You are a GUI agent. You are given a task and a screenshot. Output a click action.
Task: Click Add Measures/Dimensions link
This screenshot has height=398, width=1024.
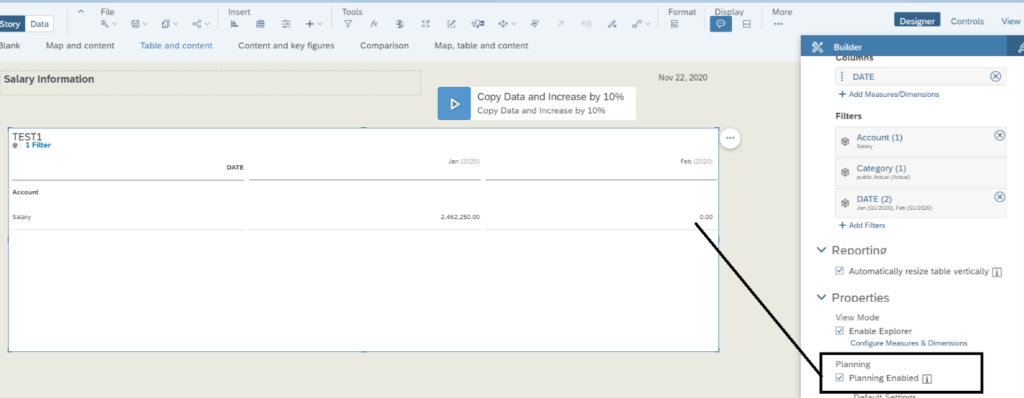pyautogui.click(x=889, y=94)
